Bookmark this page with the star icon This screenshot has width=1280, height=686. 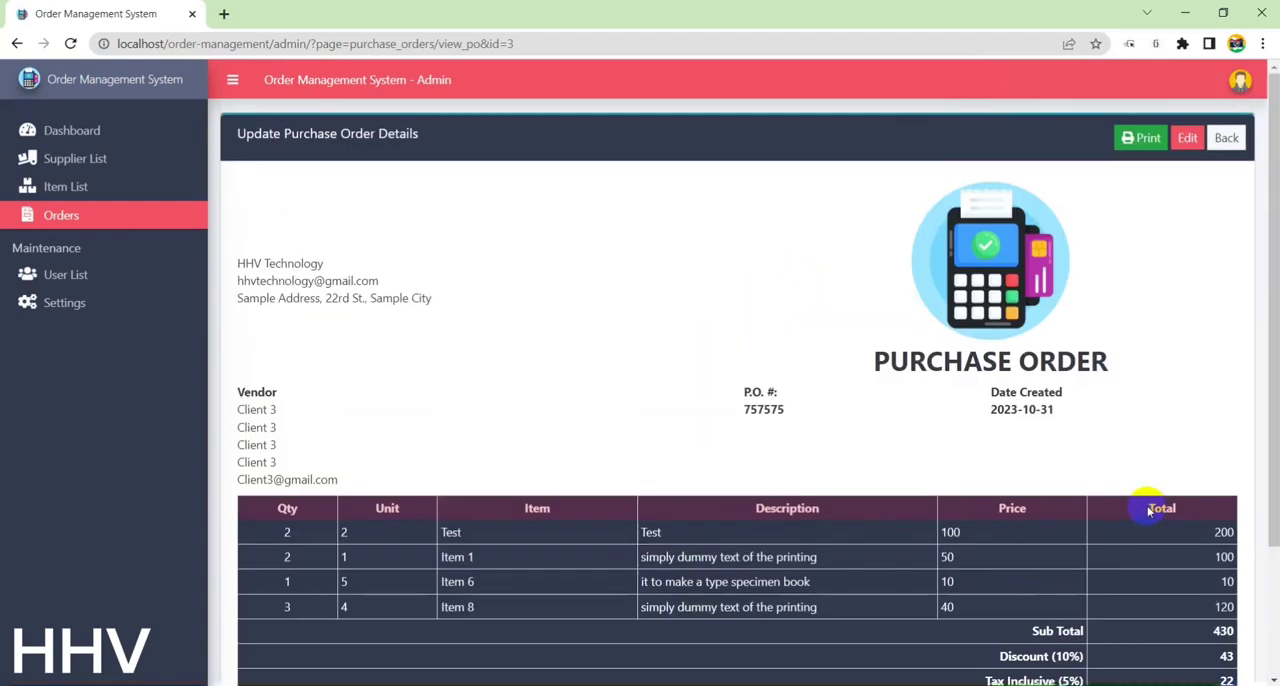point(1096,44)
